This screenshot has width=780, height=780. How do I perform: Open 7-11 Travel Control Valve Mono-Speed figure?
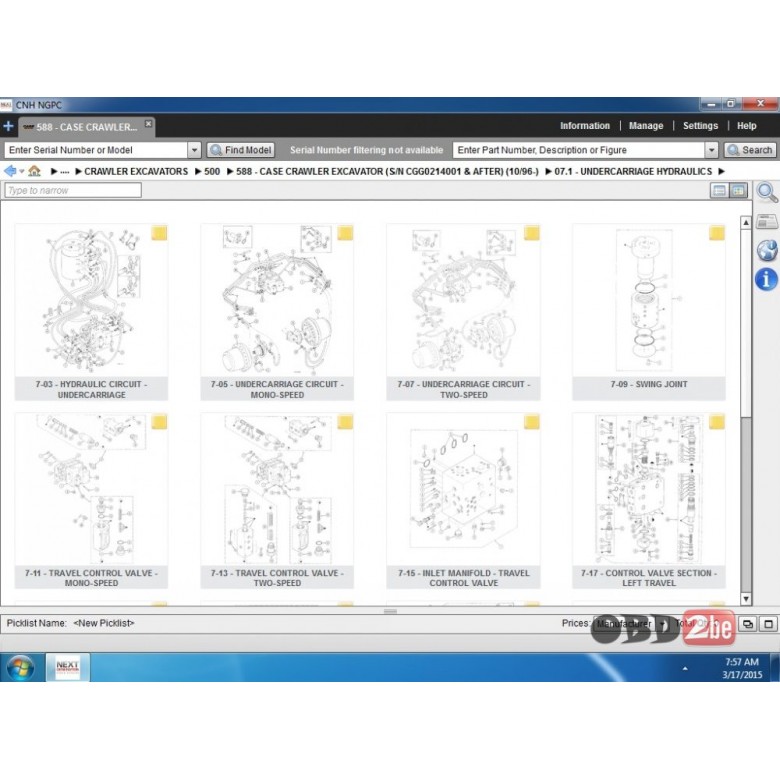click(x=92, y=500)
